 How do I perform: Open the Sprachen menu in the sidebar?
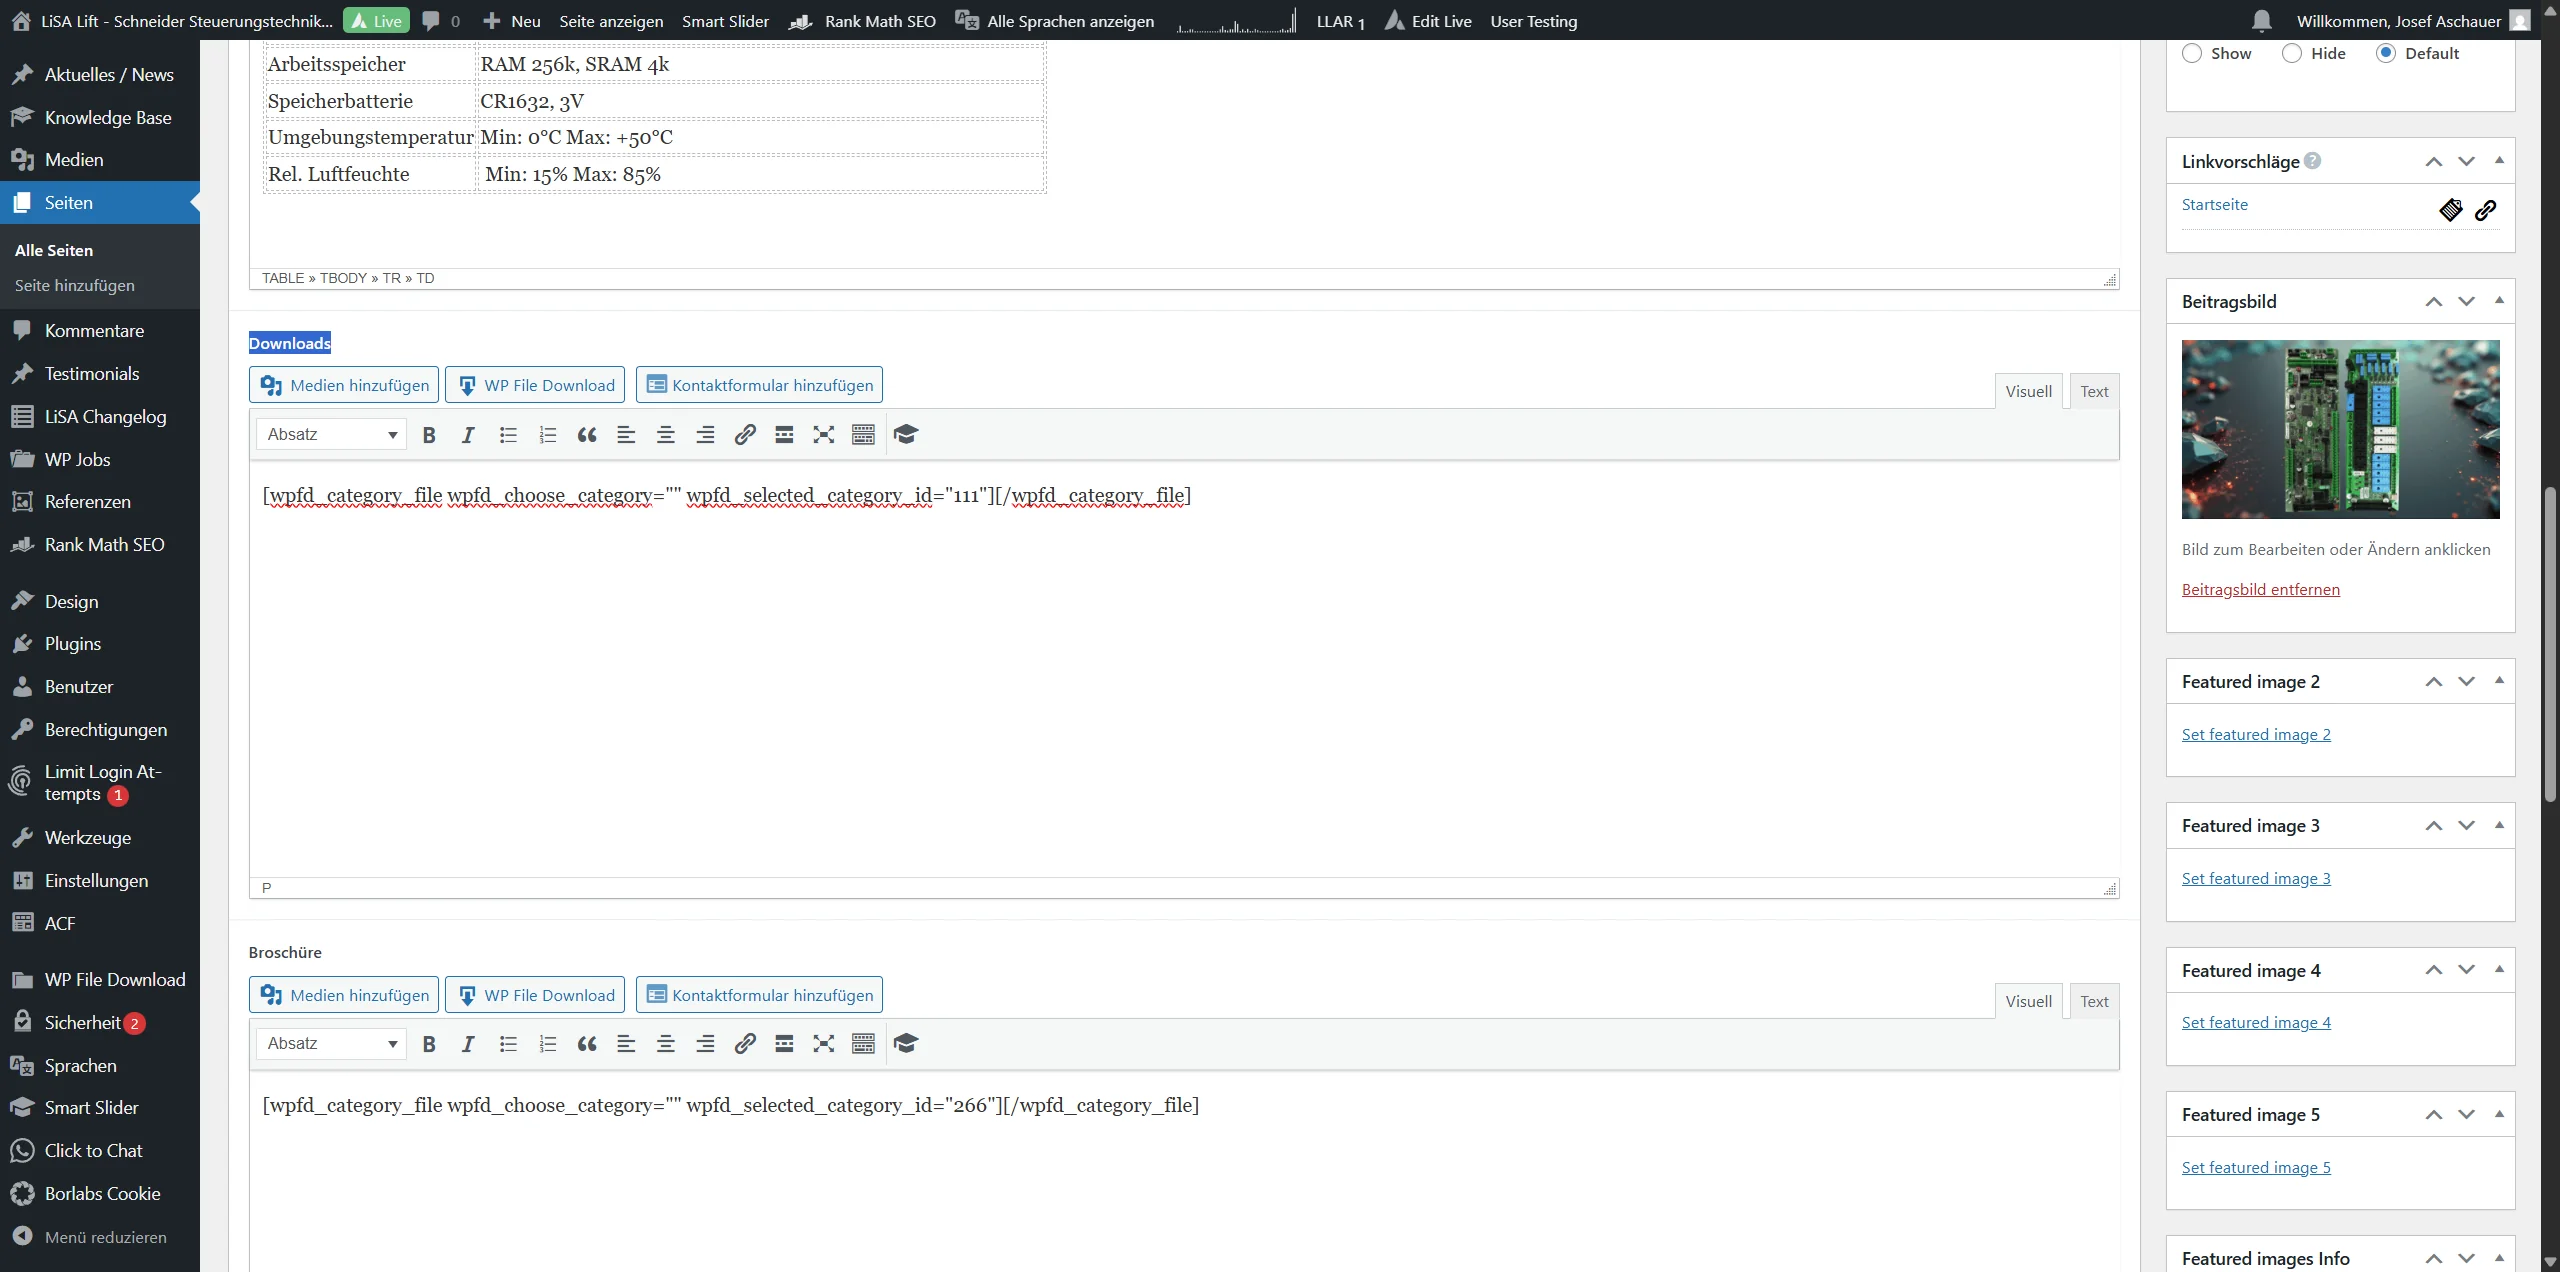point(81,1066)
